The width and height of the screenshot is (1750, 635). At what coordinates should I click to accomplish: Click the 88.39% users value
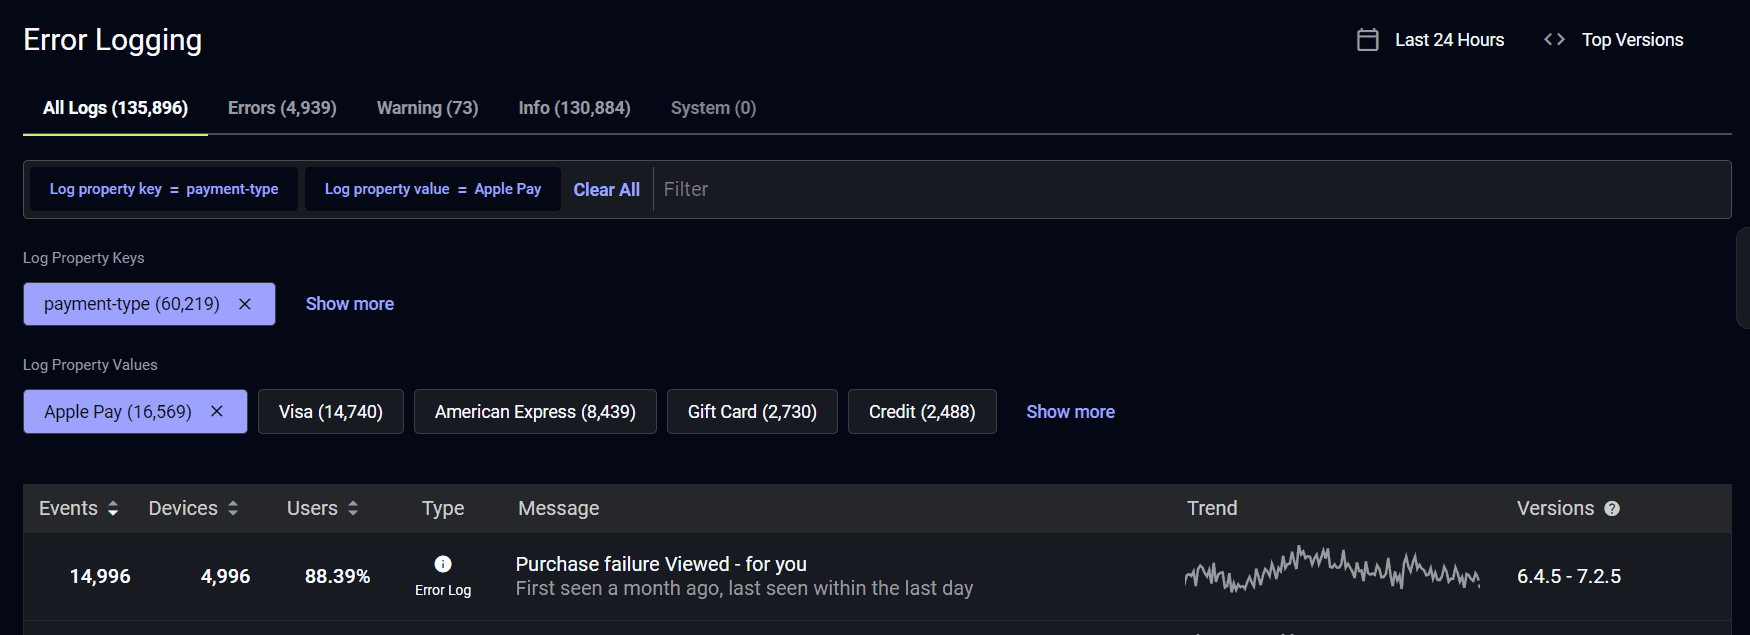click(337, 576)
